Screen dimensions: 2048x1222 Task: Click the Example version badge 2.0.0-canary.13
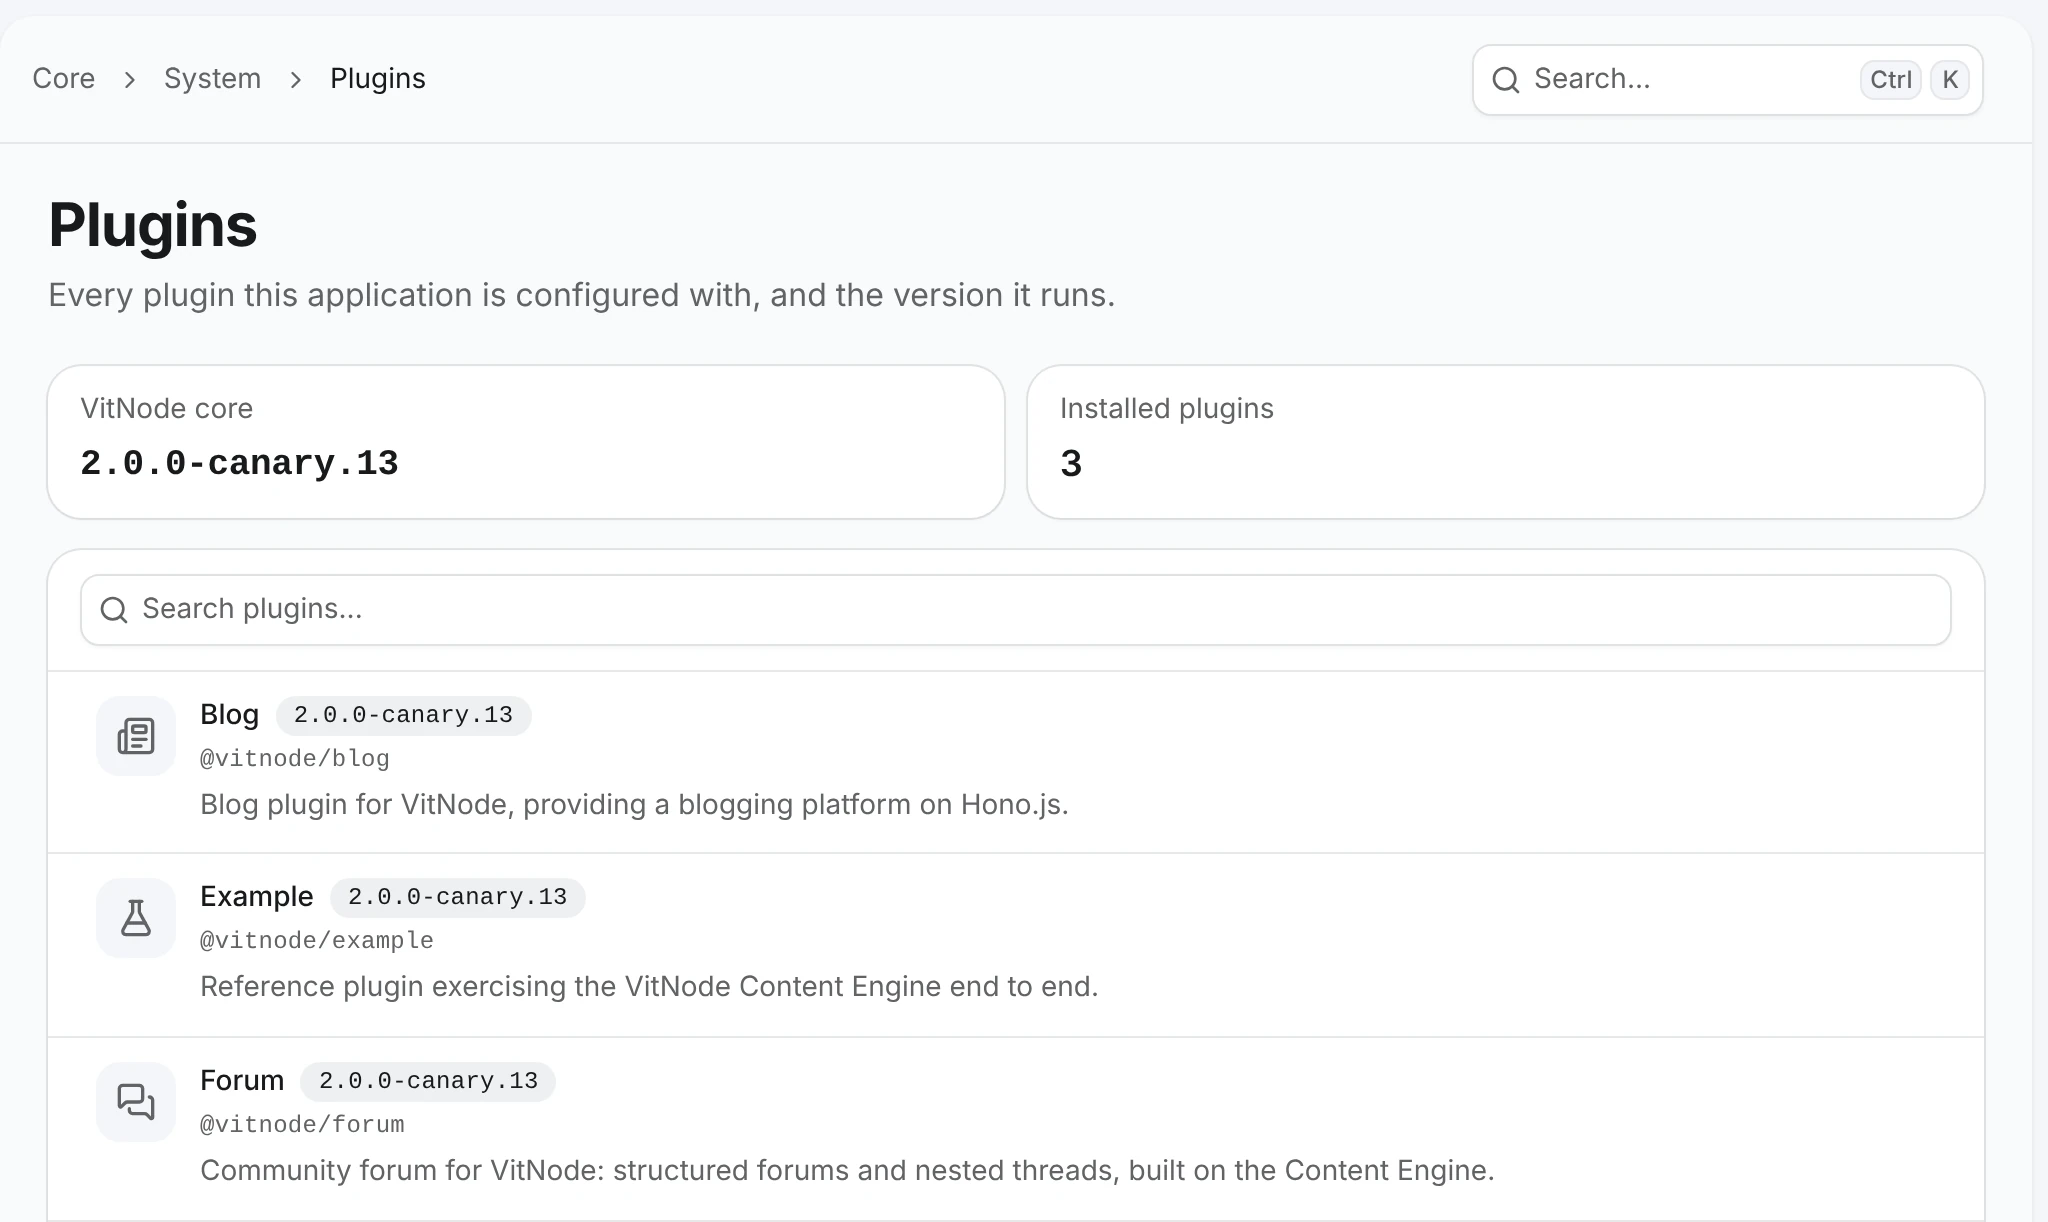pyautogui.click(x=457, y=897)
